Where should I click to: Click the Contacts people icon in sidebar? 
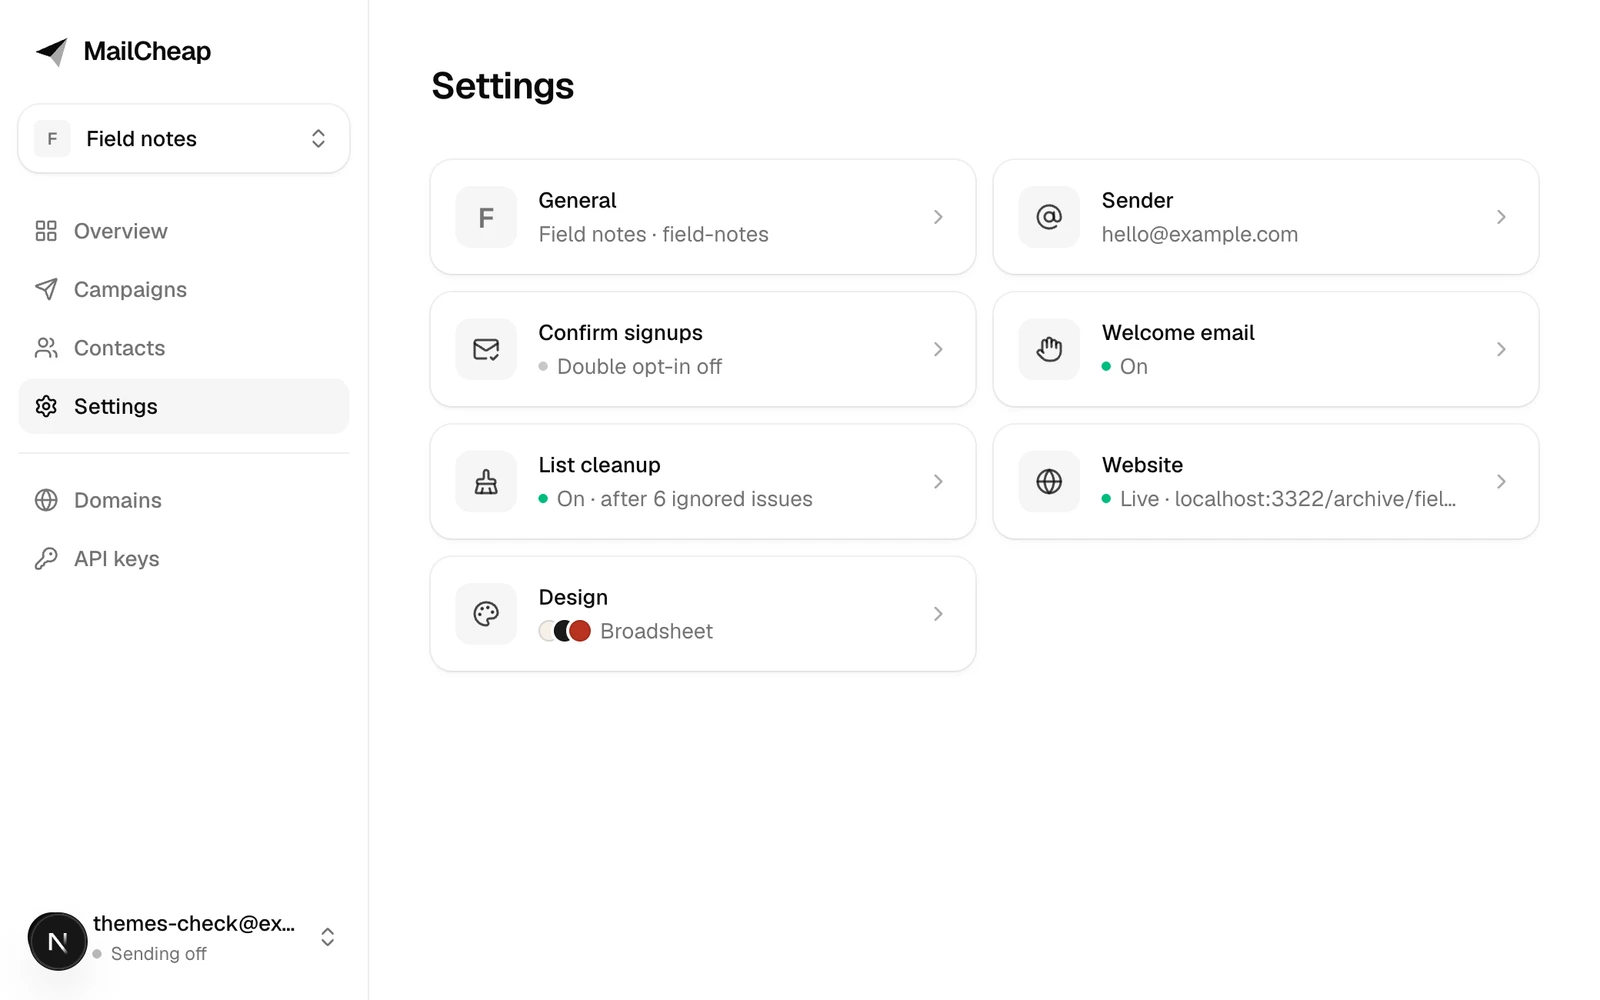click(x=46, y=348)
